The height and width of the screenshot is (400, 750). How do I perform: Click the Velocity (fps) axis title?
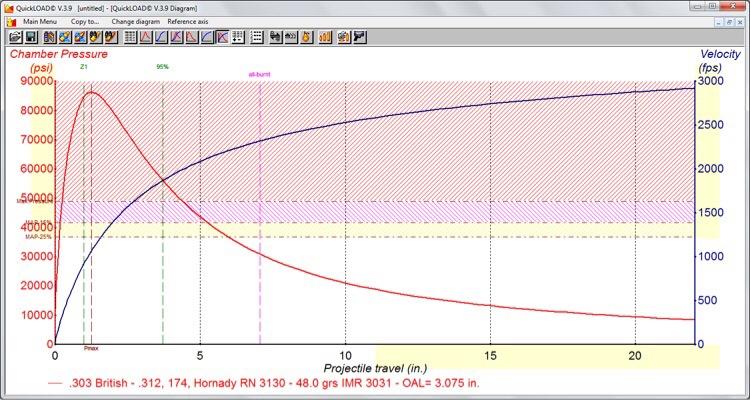[720, 60]
